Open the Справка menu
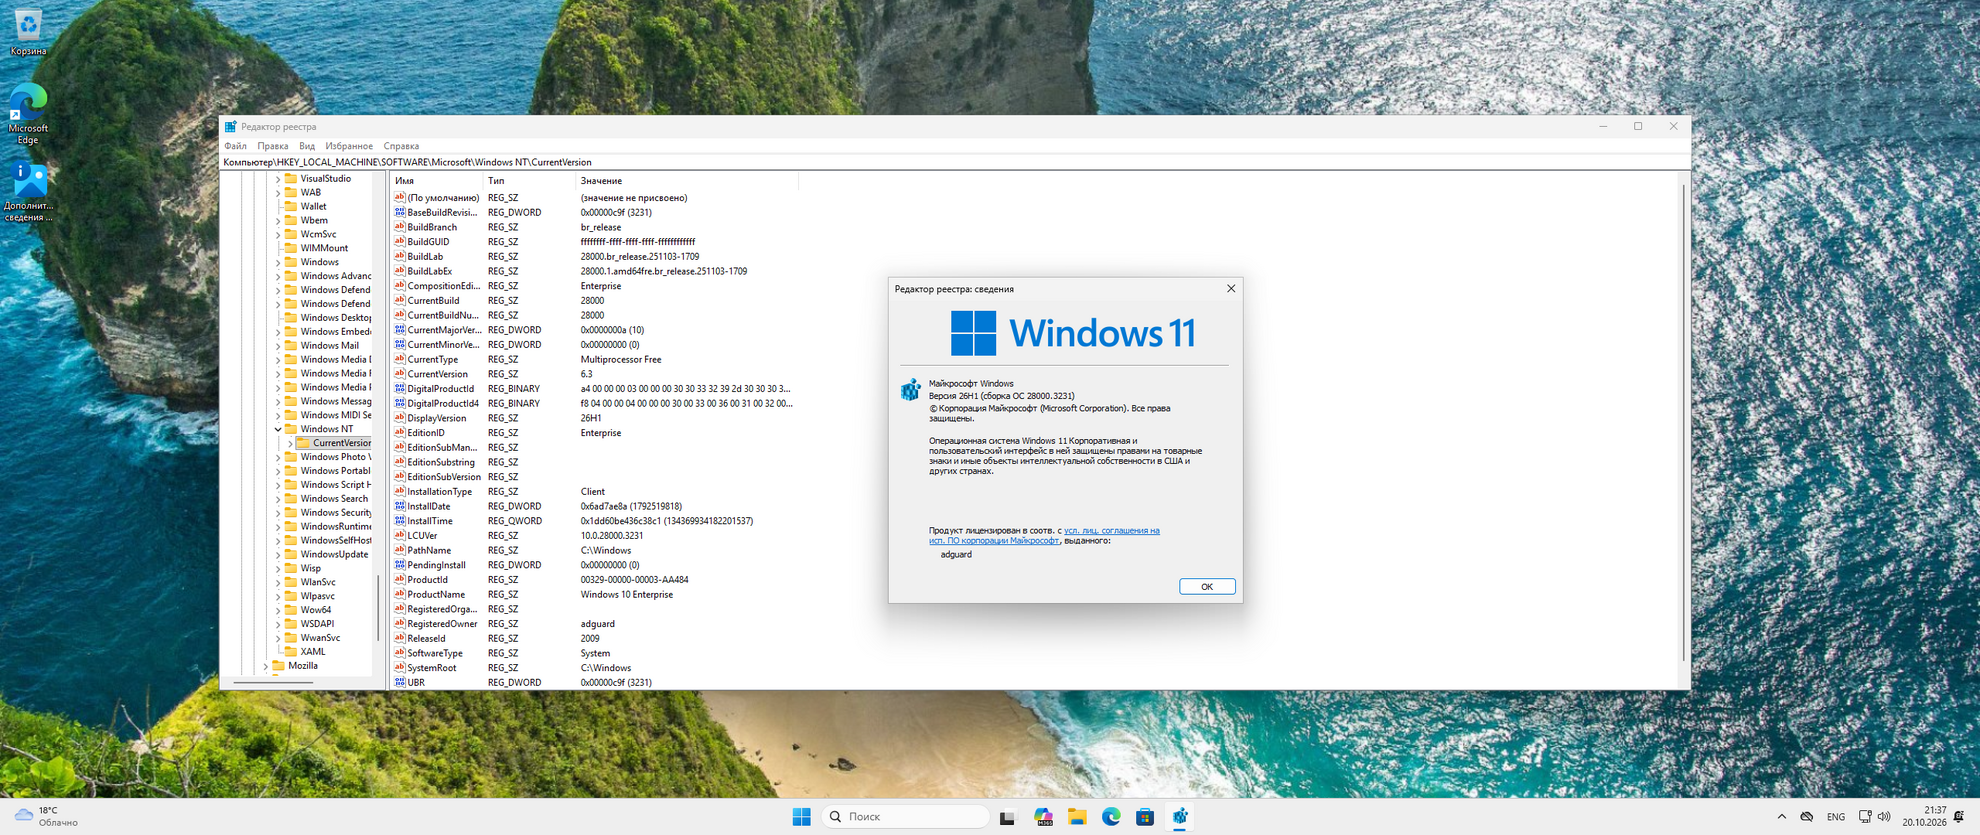 [x=401, y=146]
